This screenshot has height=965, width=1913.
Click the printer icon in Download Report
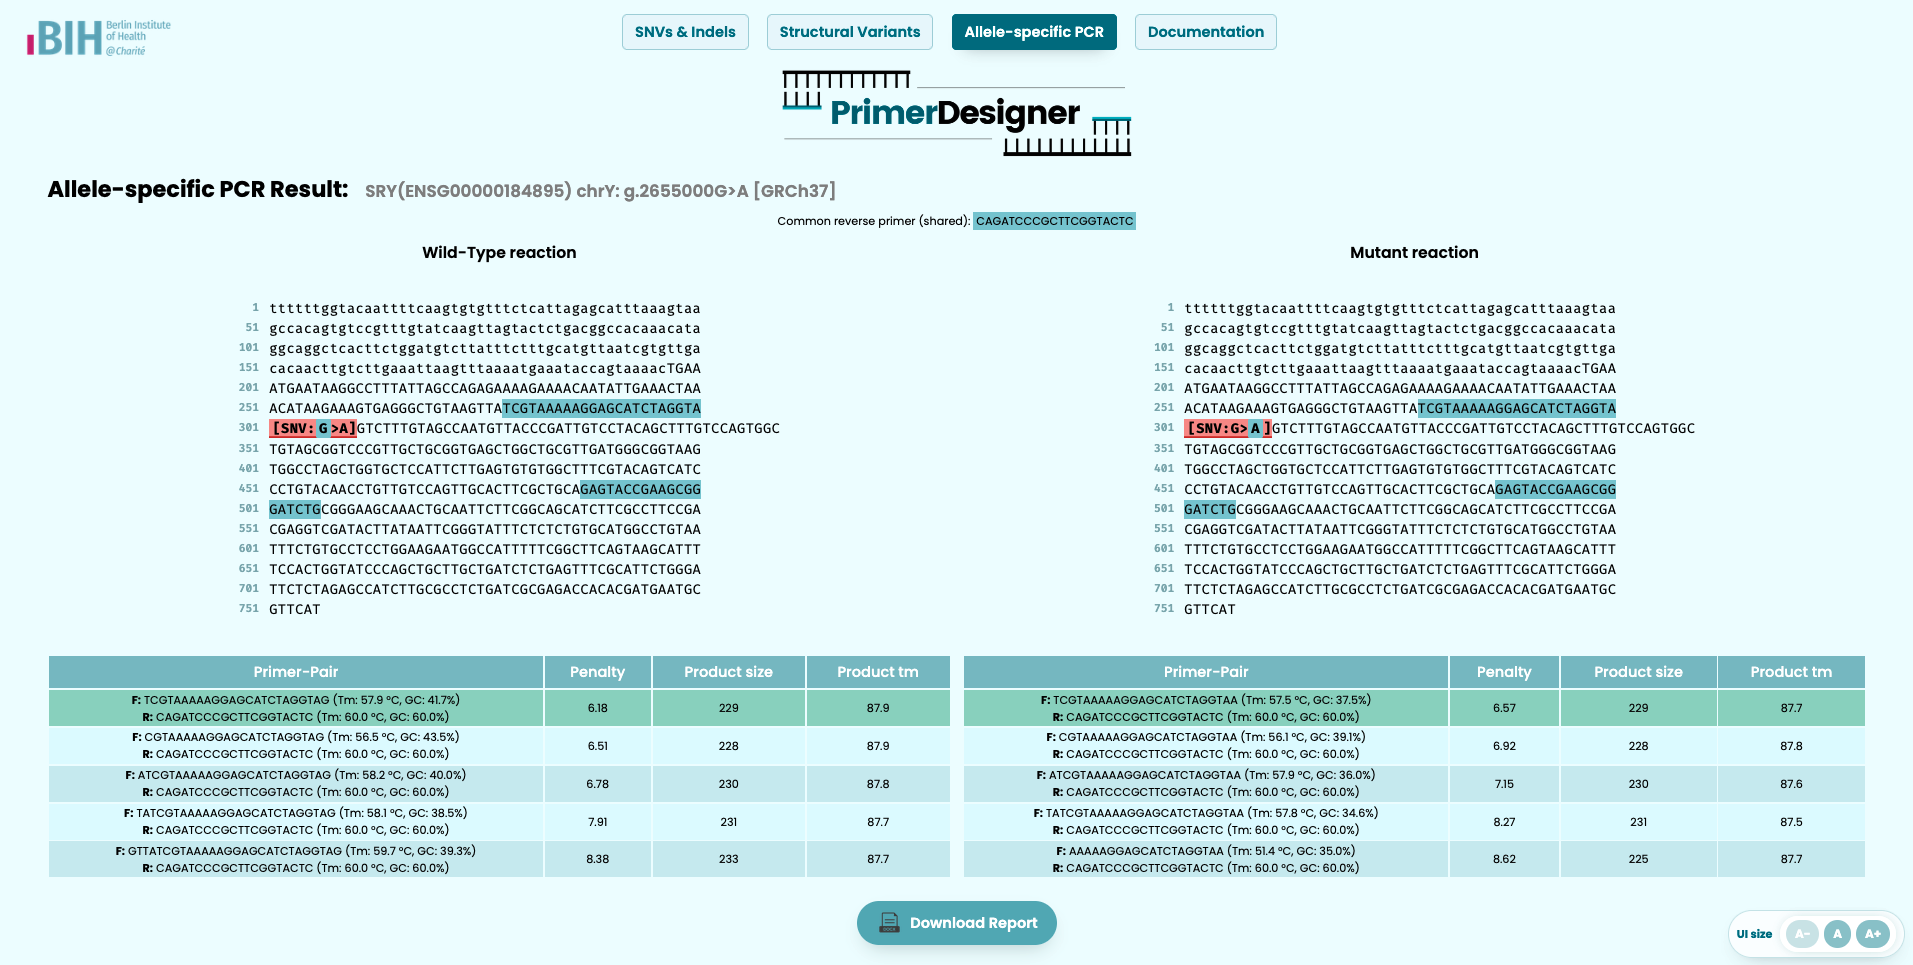[889, 923]
